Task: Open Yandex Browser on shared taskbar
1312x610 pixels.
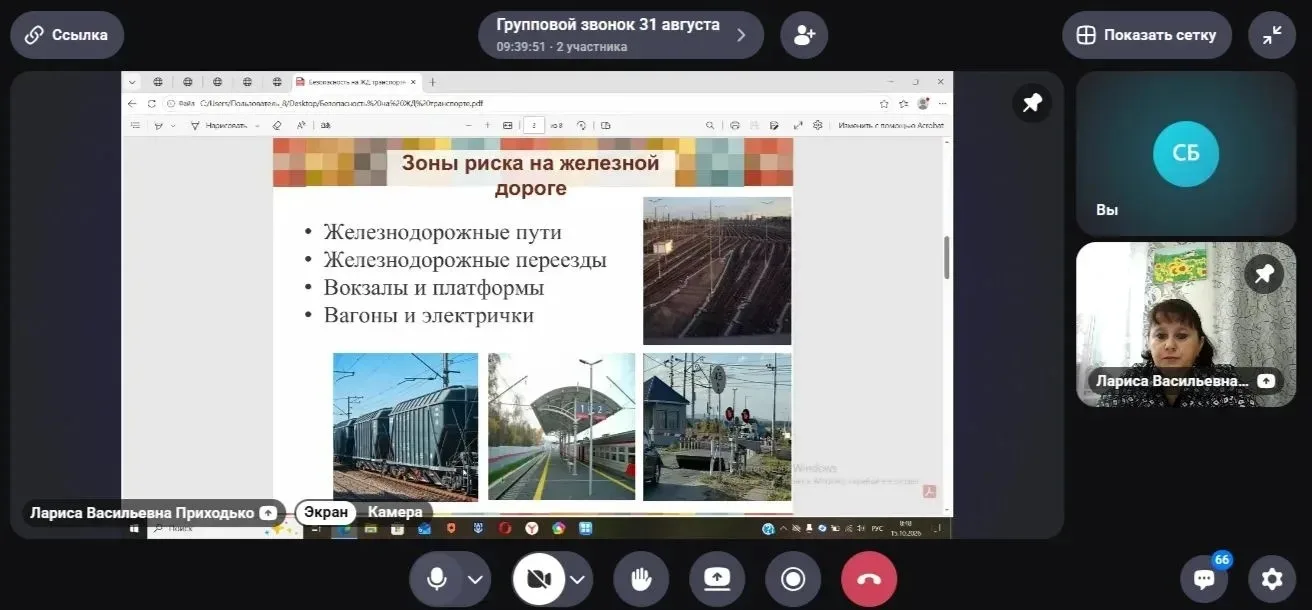Action: [x=532, y=528]
